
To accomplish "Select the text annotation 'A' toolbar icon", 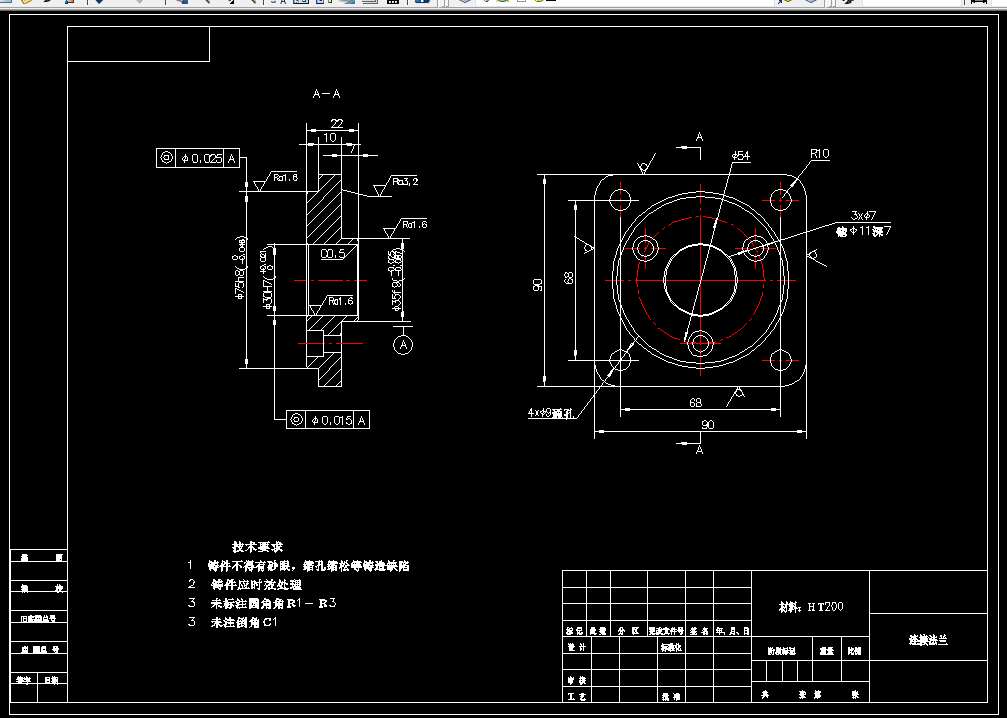I will [x=285, y=5].
